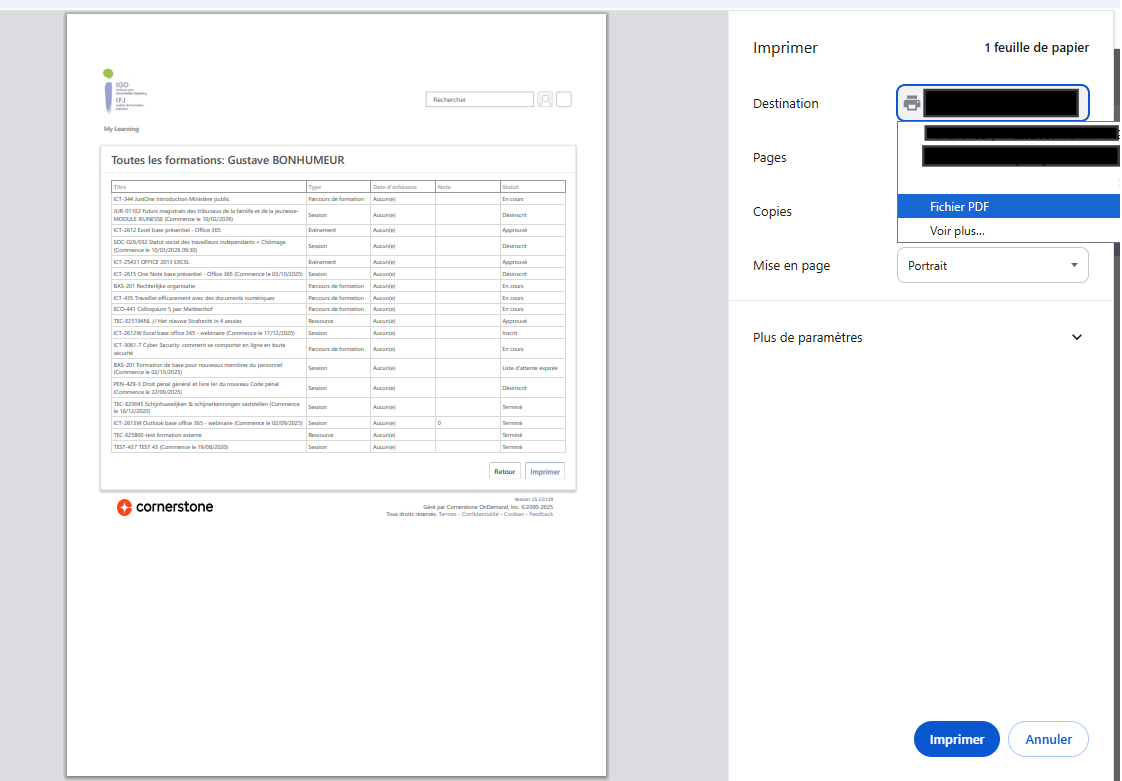This screenshot has height=781, width=1122.
Task: Select the "My Learning" navigation item
Action: (123, 129)
